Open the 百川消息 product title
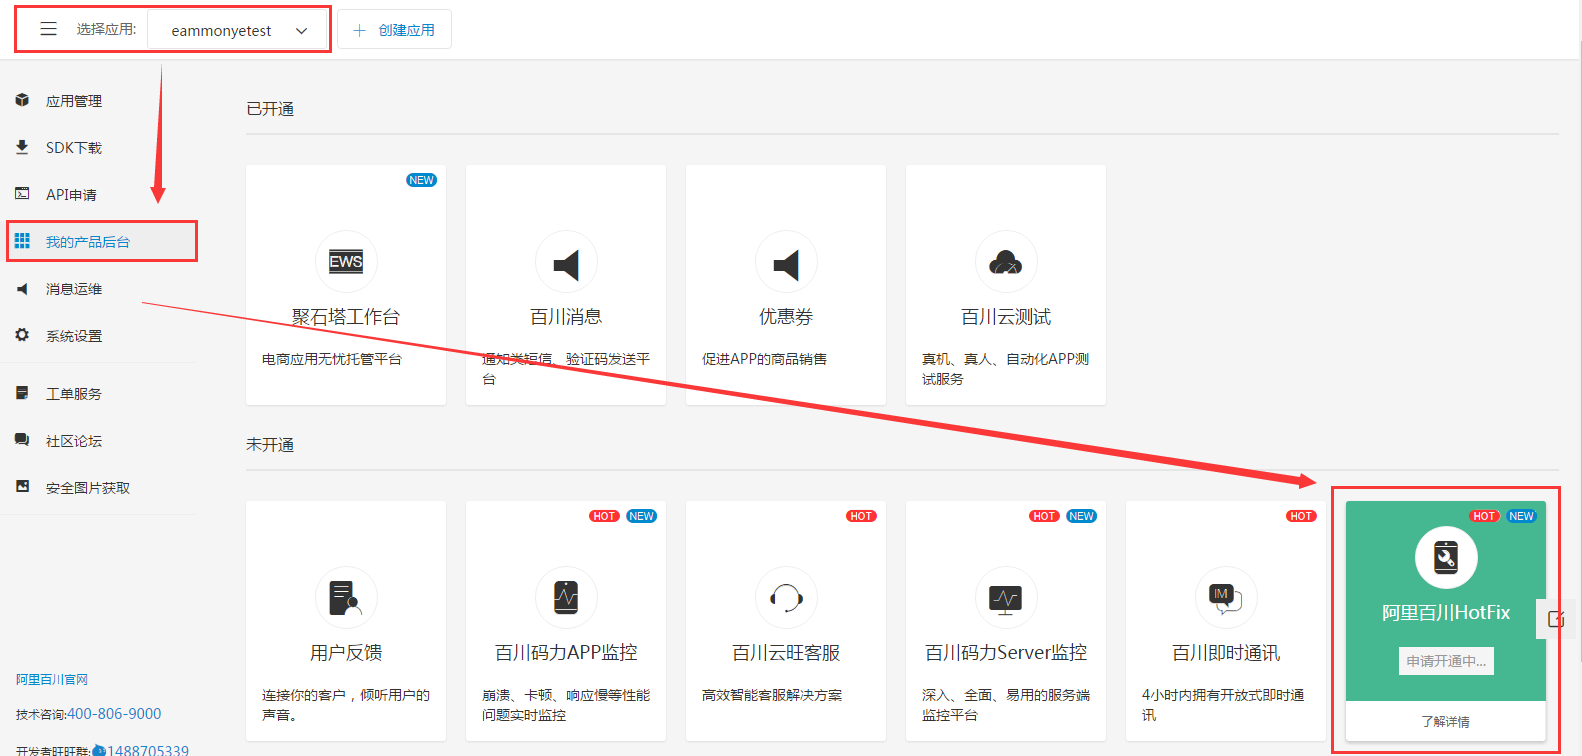 tap(566, 317)
